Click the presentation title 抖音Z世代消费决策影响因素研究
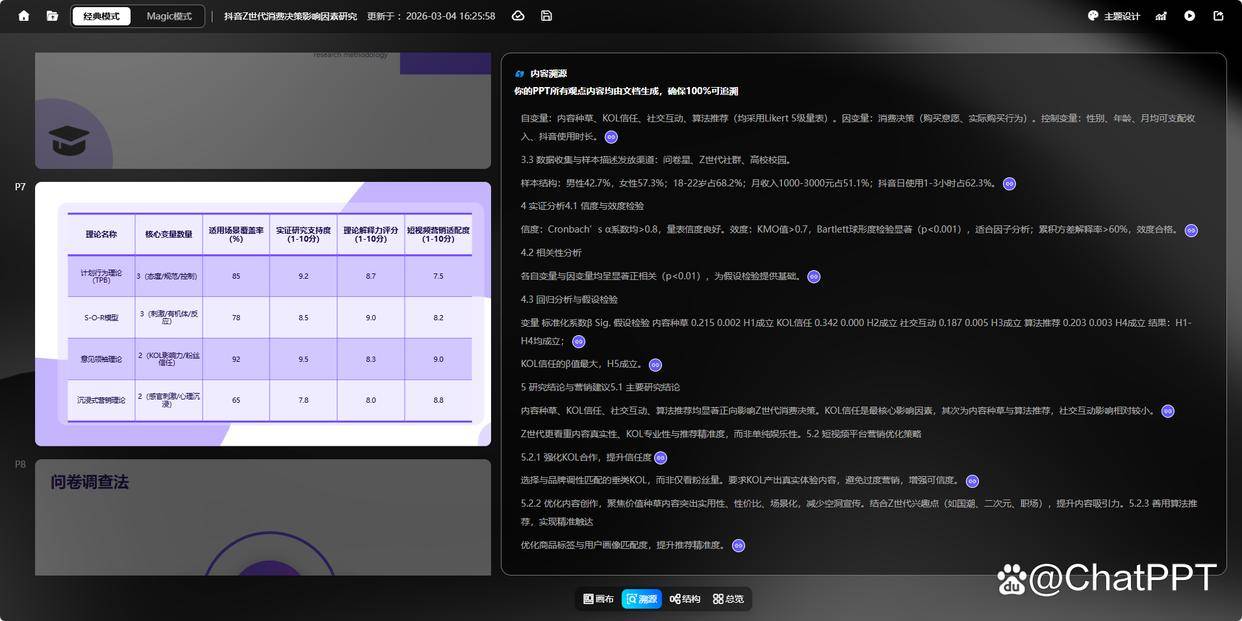The width and height of the screenshot is (1242, 621). (x=290, y=16)
